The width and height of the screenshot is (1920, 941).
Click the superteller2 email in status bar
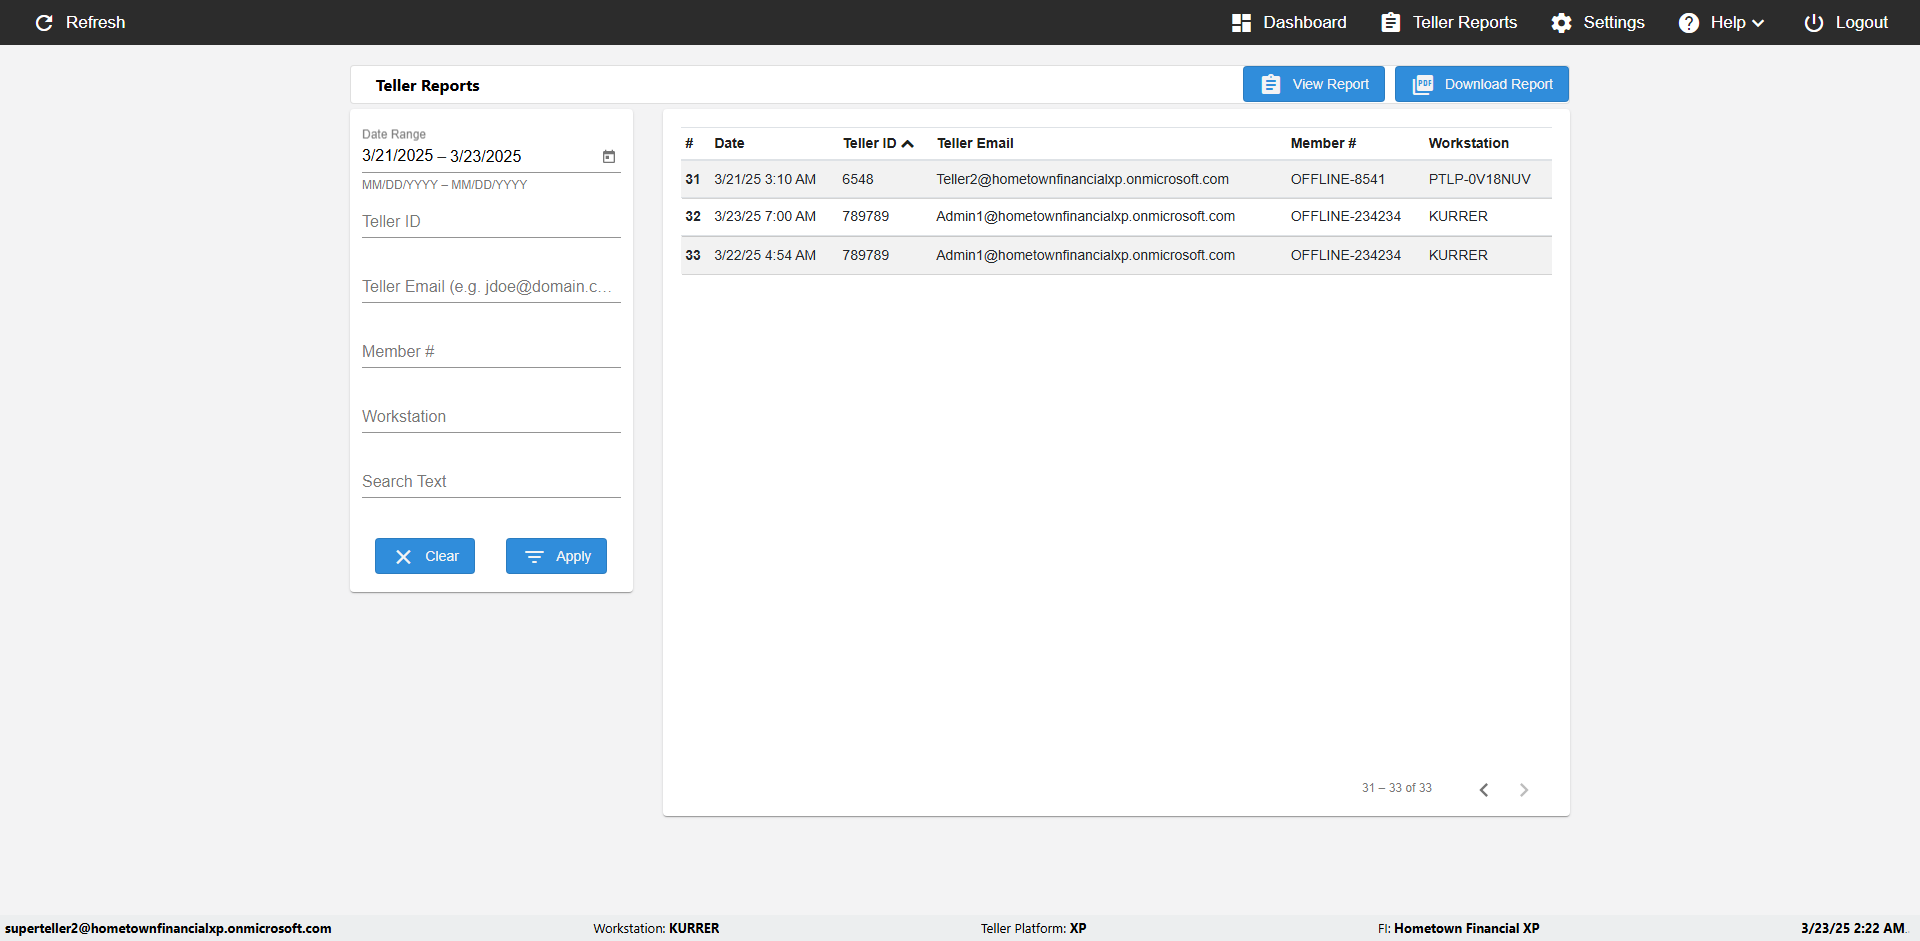168,928
